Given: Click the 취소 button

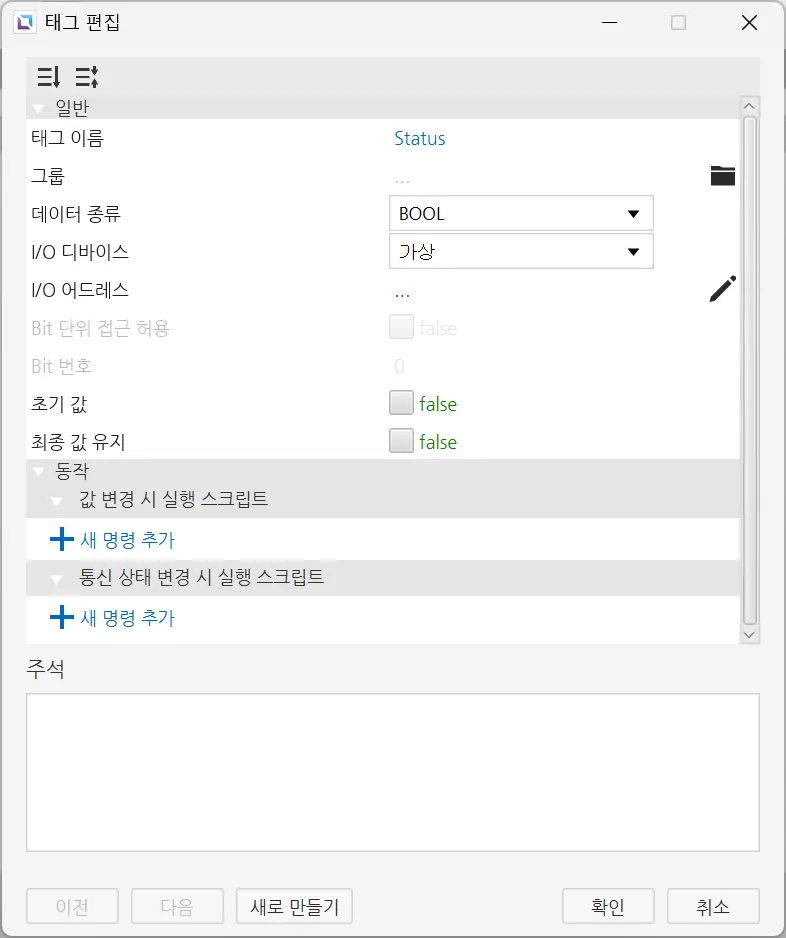Looking at the screenshot, I should click(x=713, y=907).
